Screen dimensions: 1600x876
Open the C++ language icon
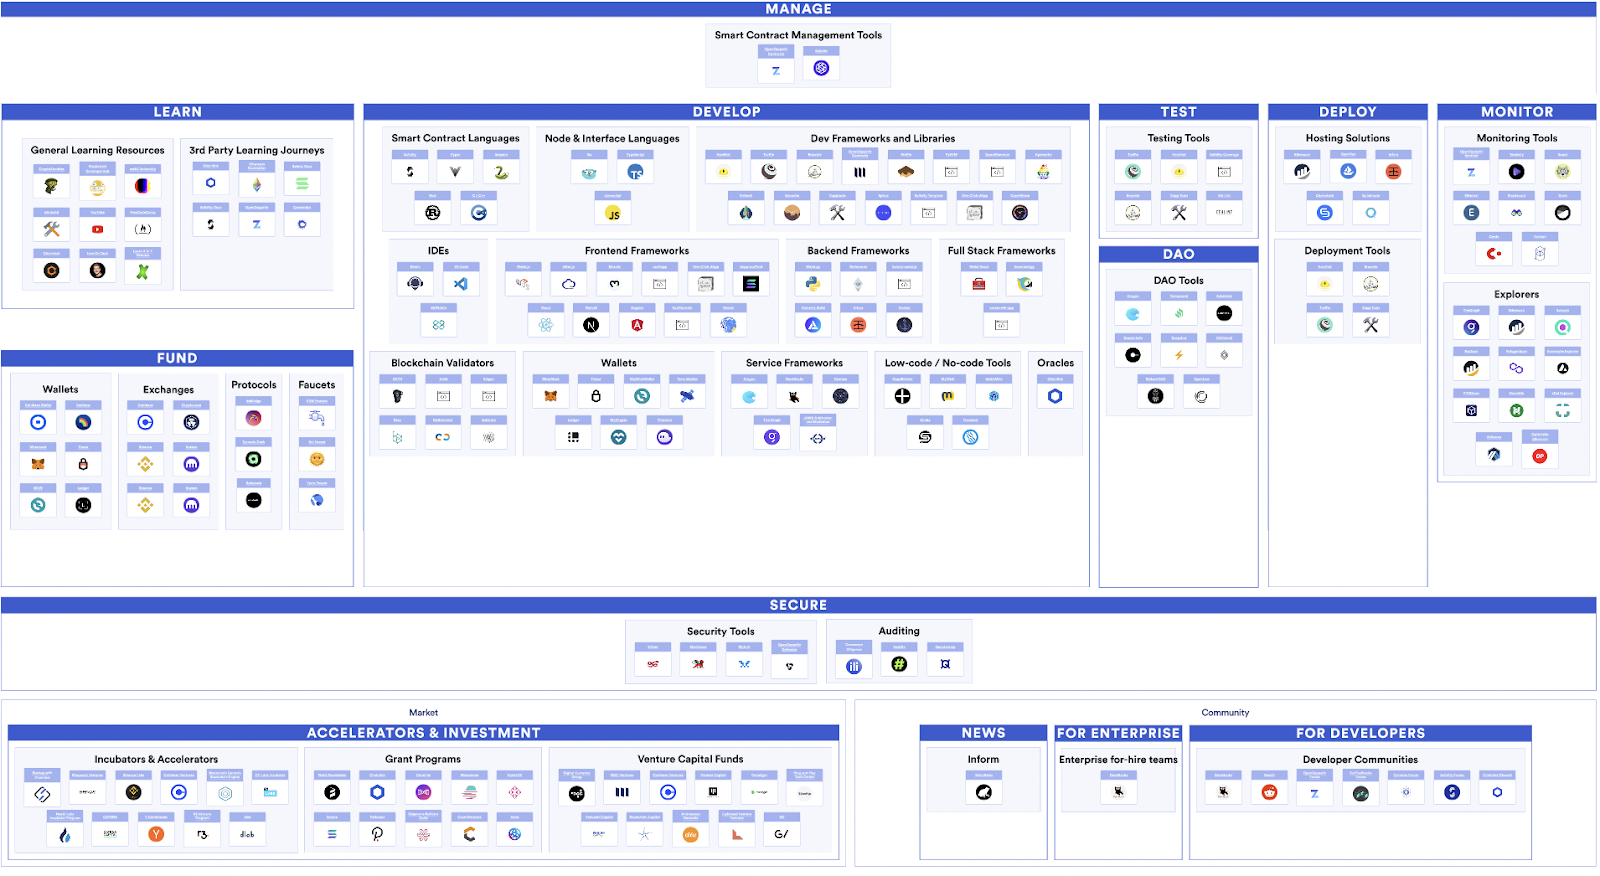tap(479, 213)
